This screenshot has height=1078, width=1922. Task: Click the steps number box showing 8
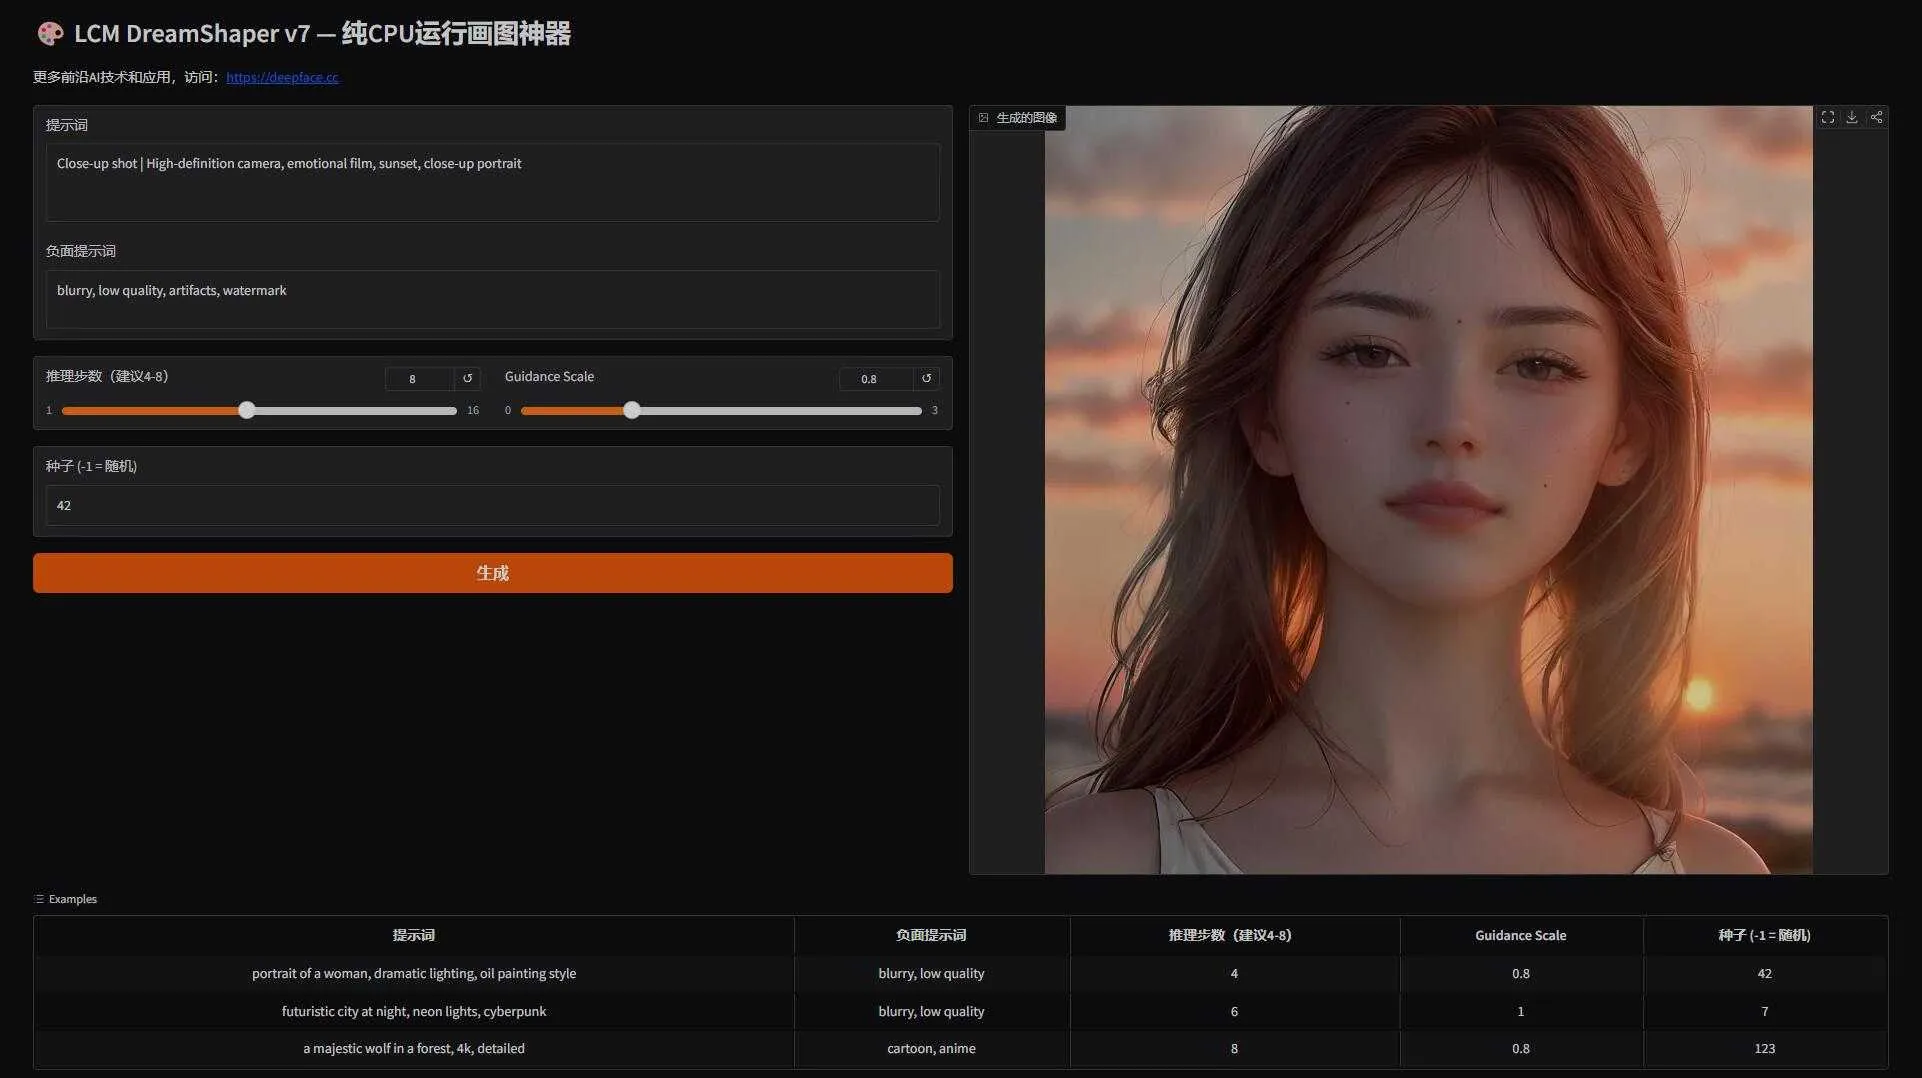[413, 379]
